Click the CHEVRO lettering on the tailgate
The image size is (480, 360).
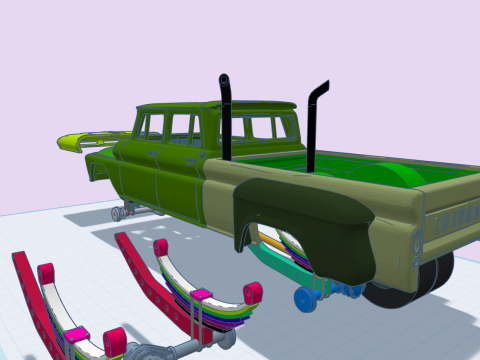click(457, 218)
